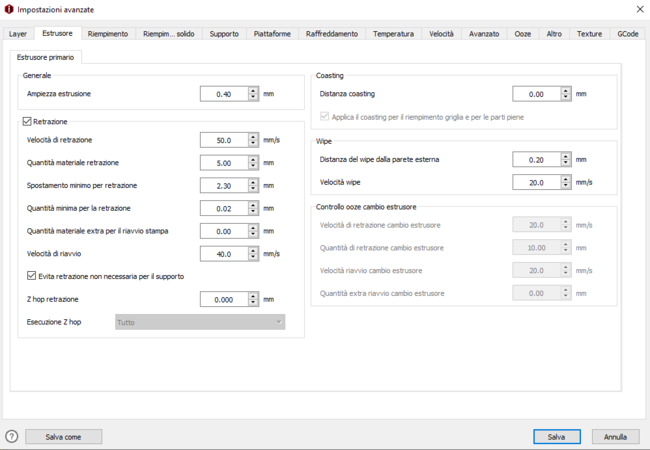Click the help question mark icon
The image size is (650, 450).
coord(12,437)
